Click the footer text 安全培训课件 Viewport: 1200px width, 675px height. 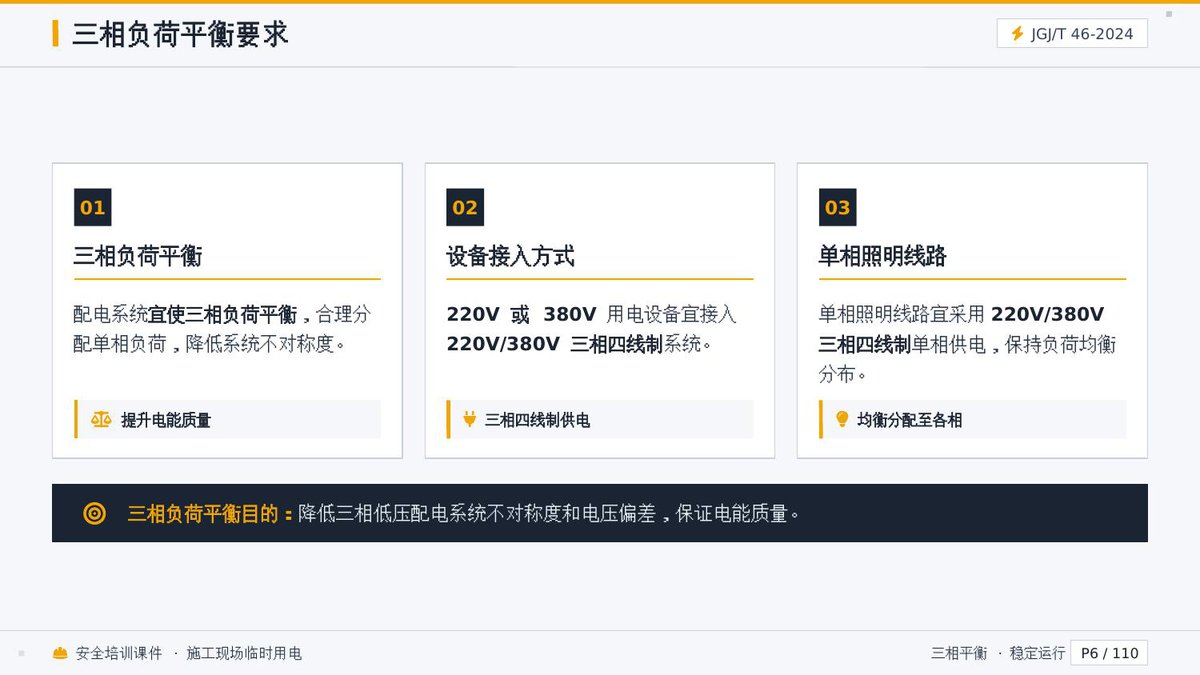(119, 653)
